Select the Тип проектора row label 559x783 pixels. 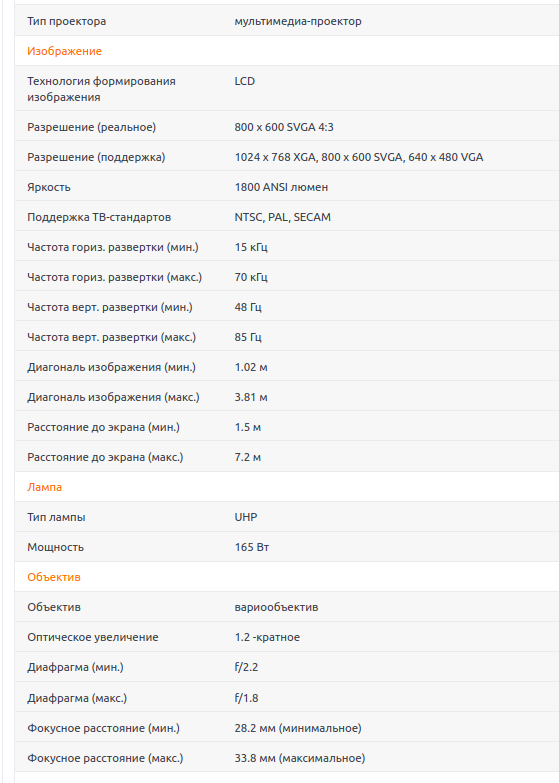tap(66, 21)
